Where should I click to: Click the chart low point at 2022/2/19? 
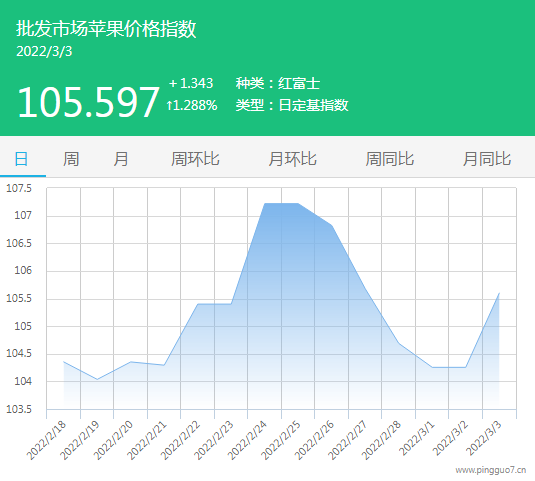[x=97, y=379]
